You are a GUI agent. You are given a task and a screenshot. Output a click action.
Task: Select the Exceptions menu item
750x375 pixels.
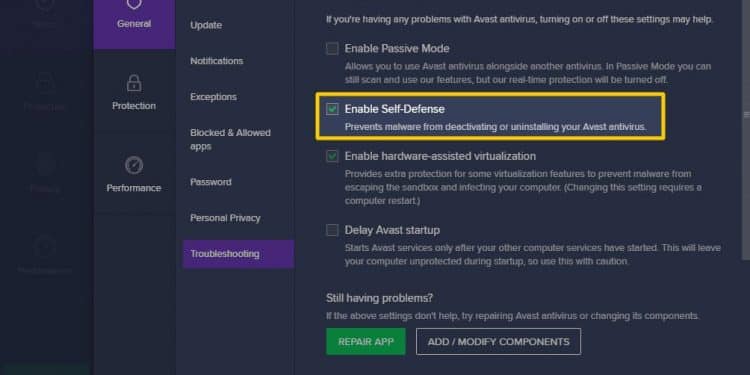coord(213,97)
